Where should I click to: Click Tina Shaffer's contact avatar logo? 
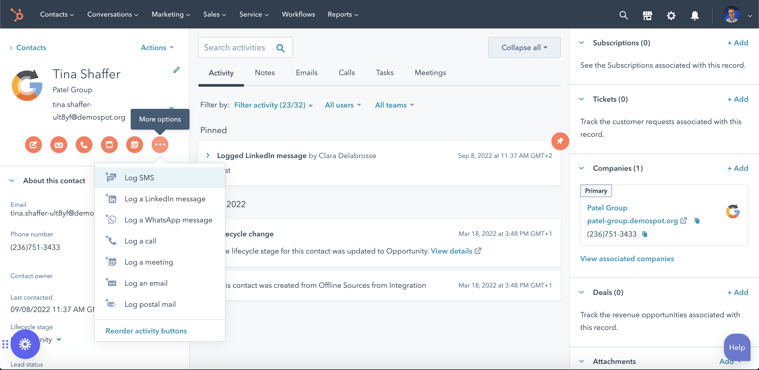(x=27, y=85)
